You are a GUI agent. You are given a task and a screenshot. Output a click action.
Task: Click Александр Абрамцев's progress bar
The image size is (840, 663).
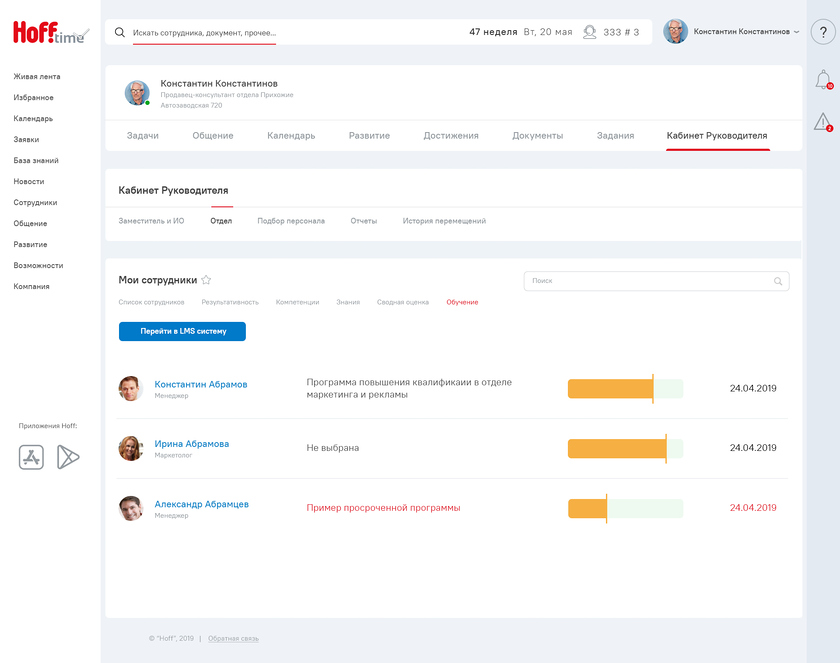point(625,509)
